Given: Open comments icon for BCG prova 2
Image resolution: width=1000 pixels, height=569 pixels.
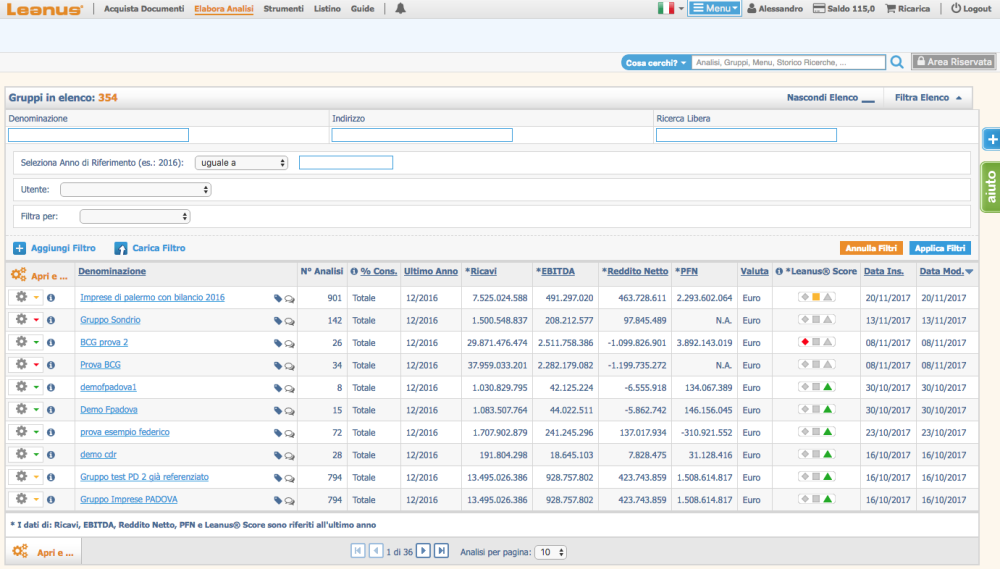Looking at the screenshot, I should [290, 343].
